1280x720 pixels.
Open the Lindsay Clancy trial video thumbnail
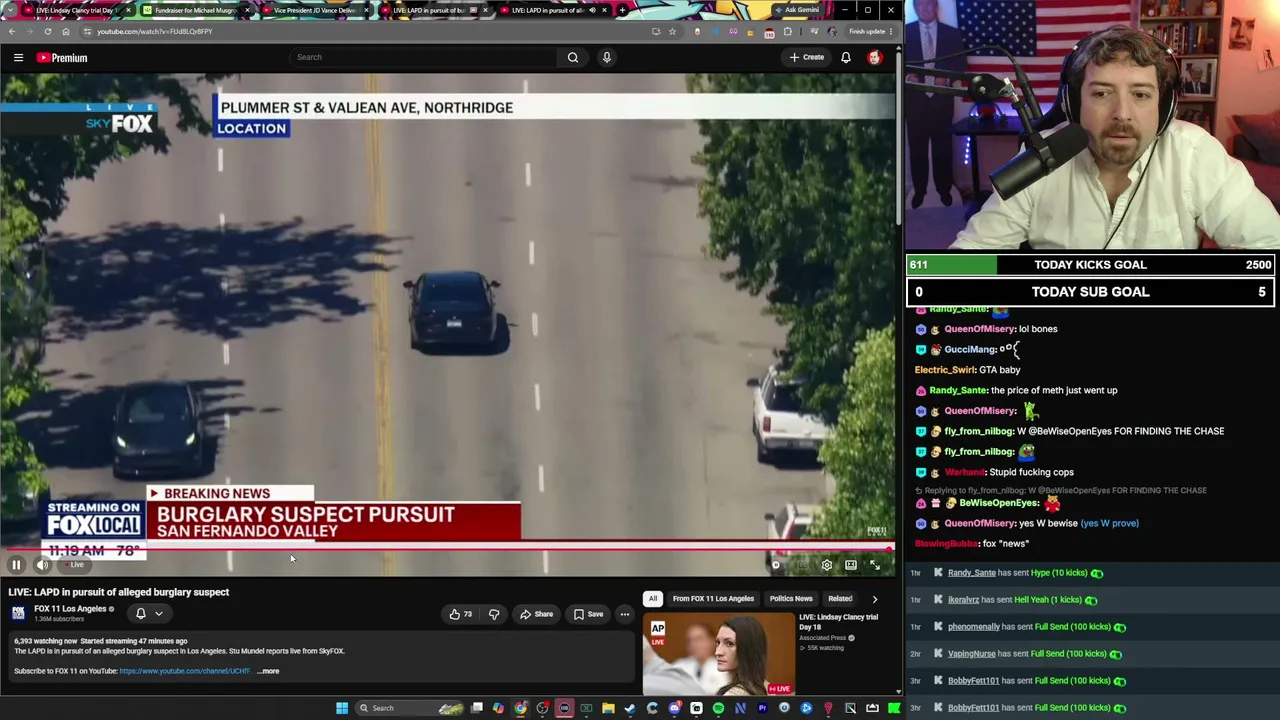[718, 655]
